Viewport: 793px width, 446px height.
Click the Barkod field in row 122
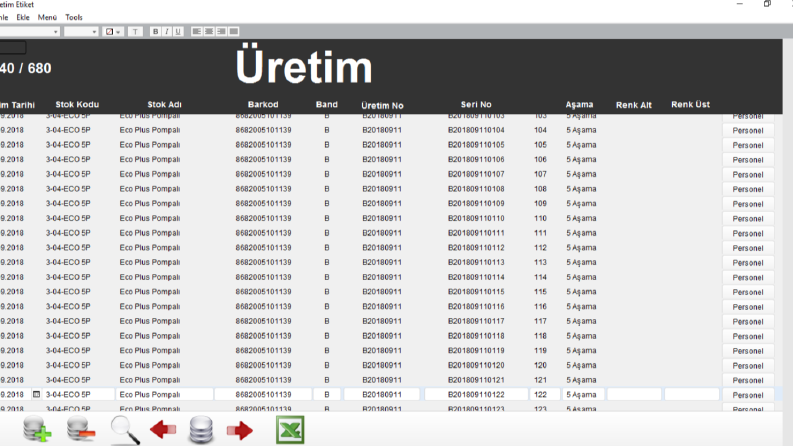pos(263,394)
